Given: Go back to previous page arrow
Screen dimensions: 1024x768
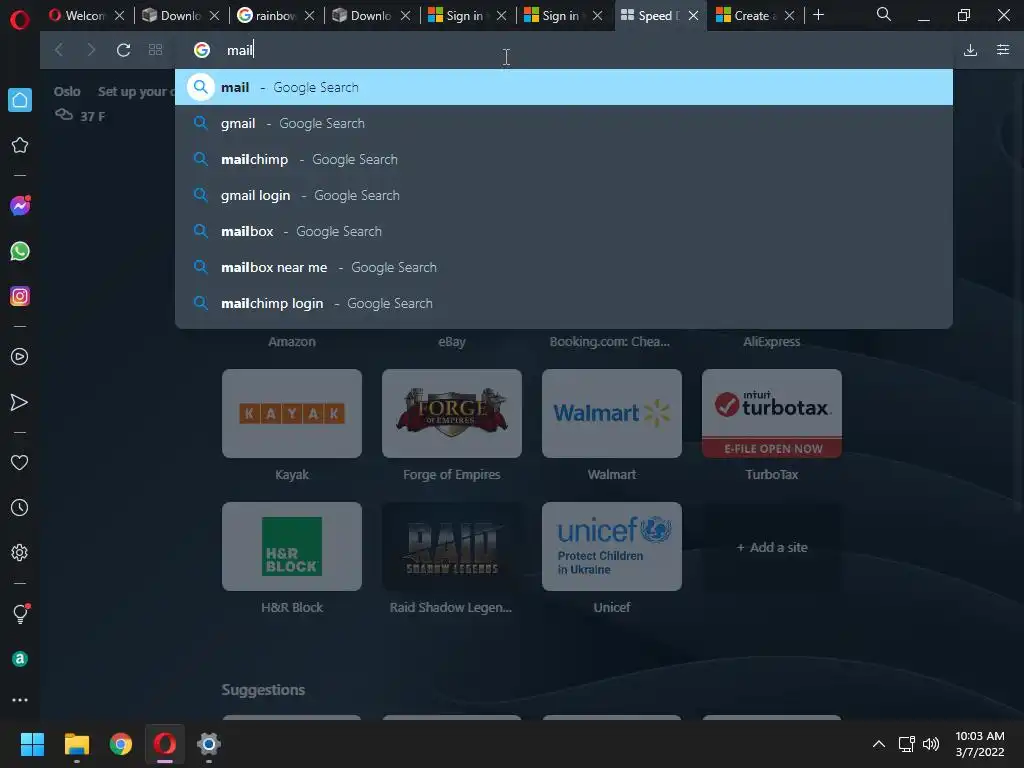Looking at the screenshot, I should coord(59,50).
